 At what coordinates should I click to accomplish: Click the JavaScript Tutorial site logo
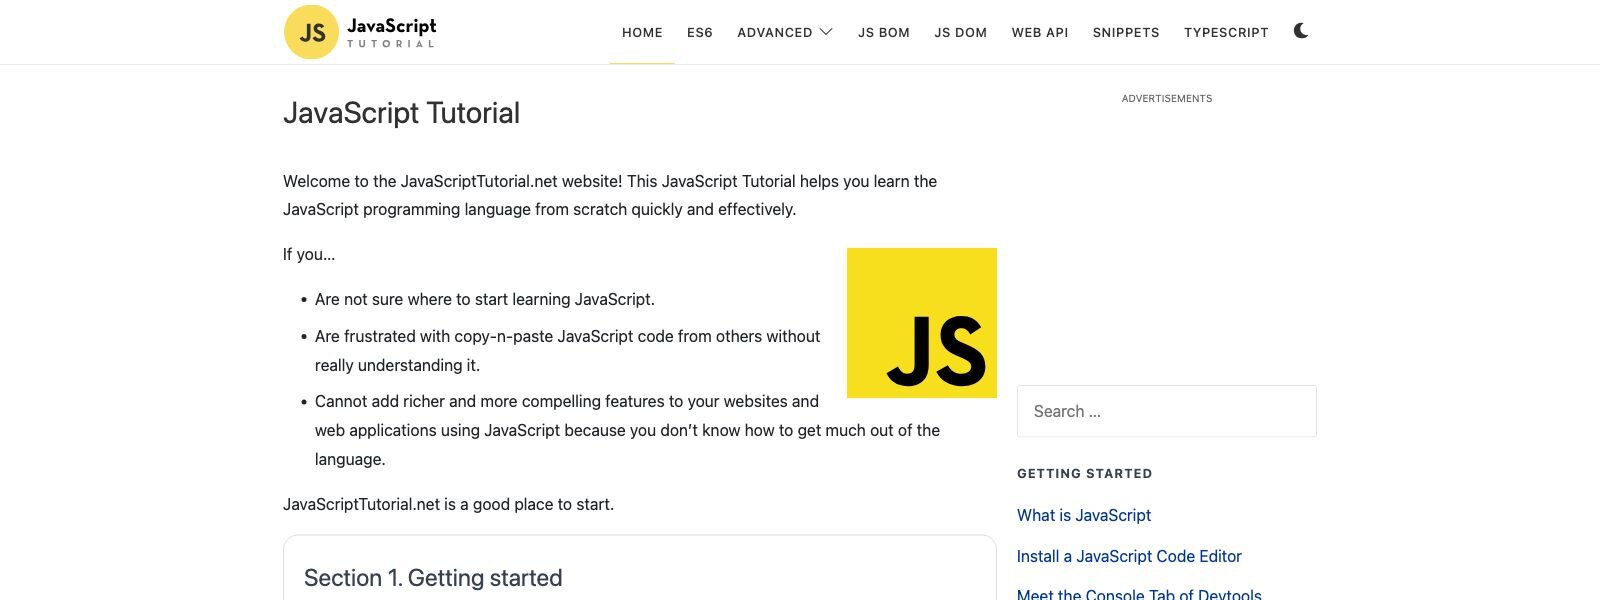click(x=361, y=32)
